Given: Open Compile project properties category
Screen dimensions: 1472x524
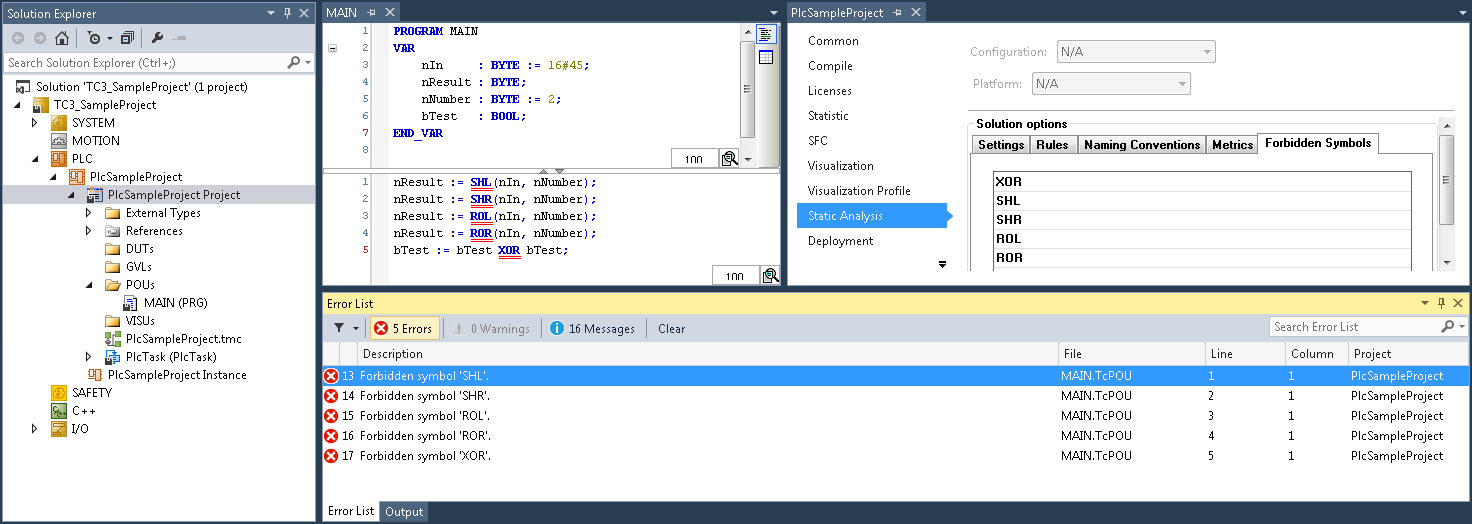Looking at the screenshot, I should click(830, 66).
